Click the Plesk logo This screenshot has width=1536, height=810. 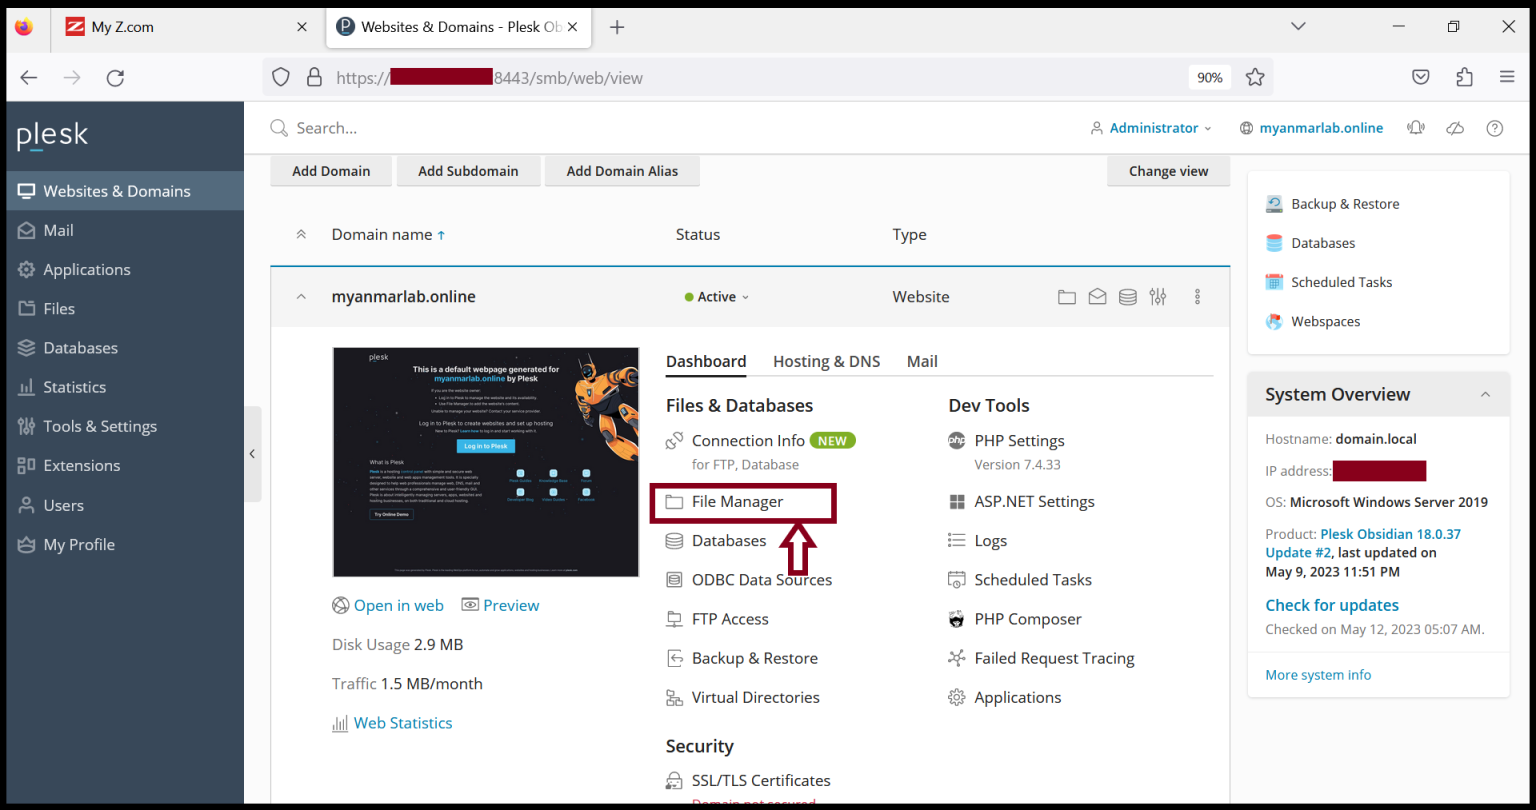(x=52, y=136)
